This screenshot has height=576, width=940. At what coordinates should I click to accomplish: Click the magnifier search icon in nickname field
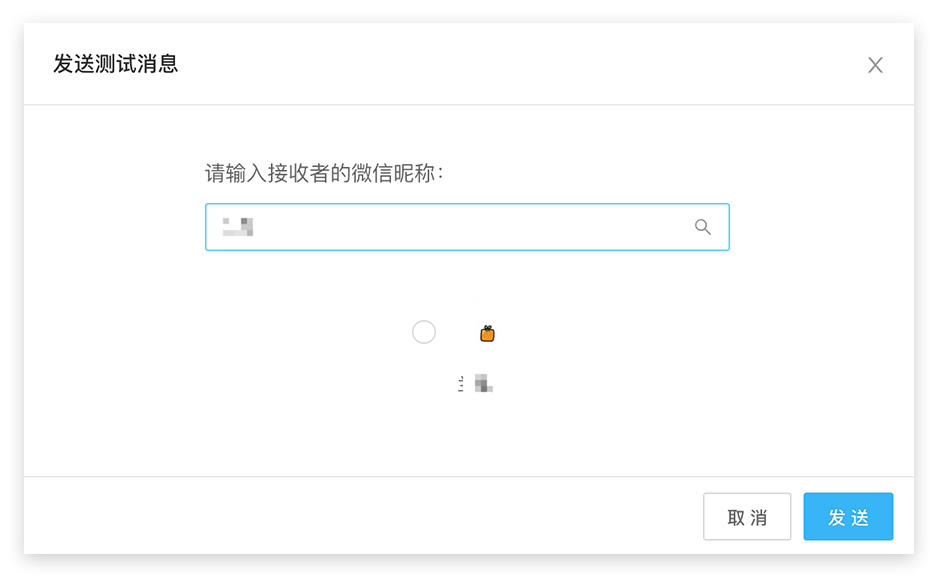pyautogui.click(x=703, y=227)
